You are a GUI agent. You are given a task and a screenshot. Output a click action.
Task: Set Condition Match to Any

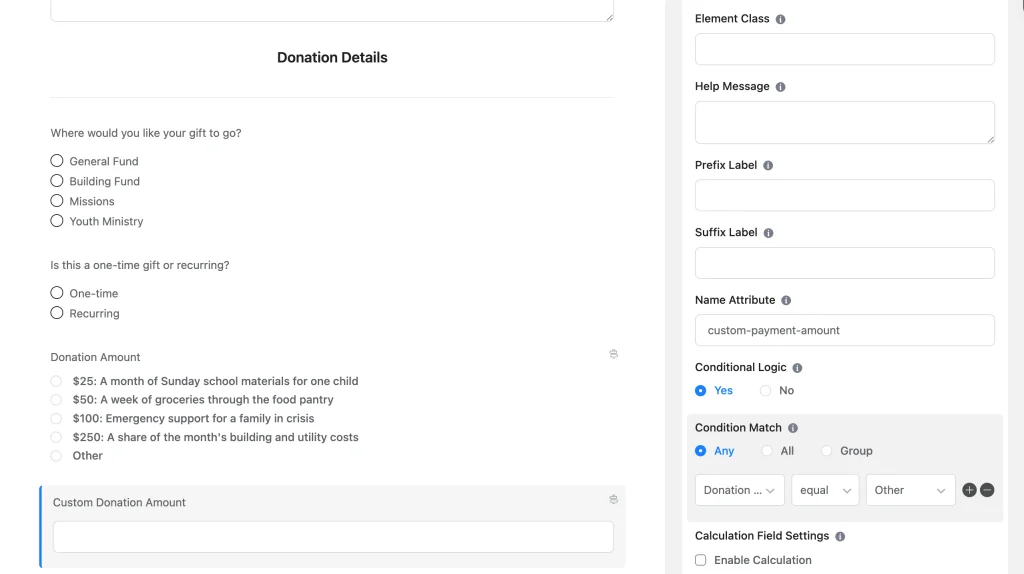click(701, 451)
